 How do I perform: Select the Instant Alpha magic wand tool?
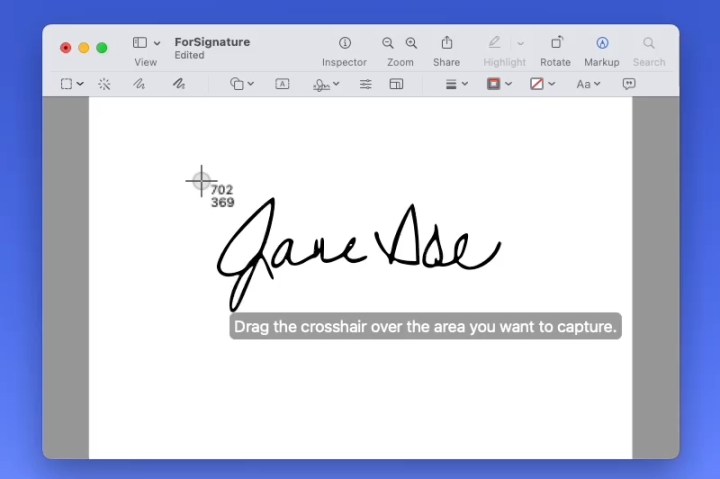click(104, 84)
